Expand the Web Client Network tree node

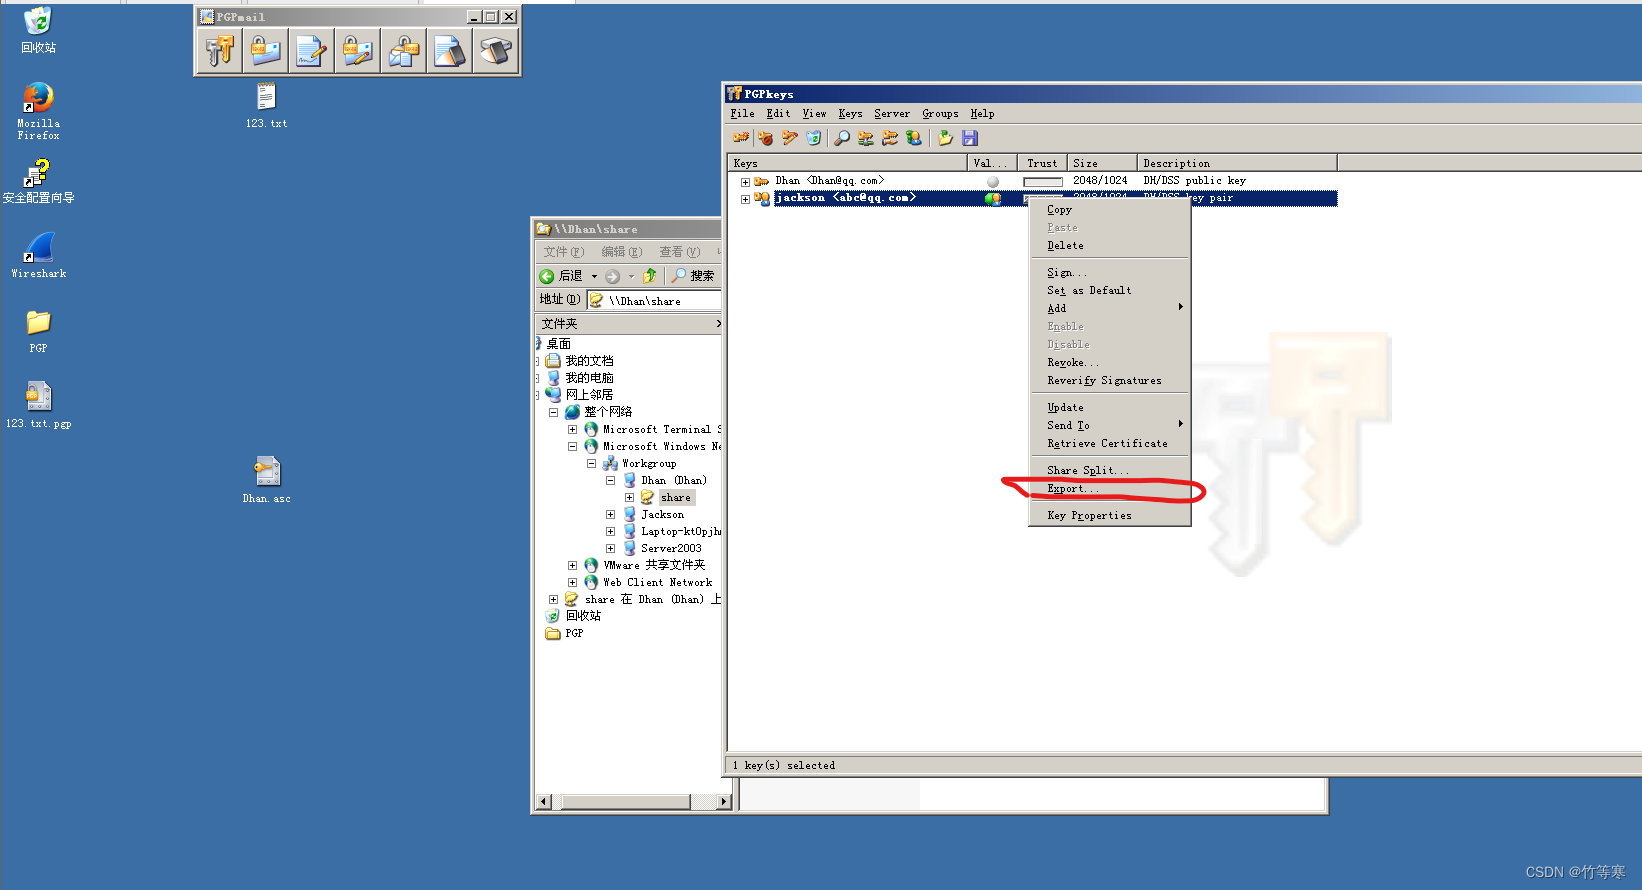(x=572, y=582)
